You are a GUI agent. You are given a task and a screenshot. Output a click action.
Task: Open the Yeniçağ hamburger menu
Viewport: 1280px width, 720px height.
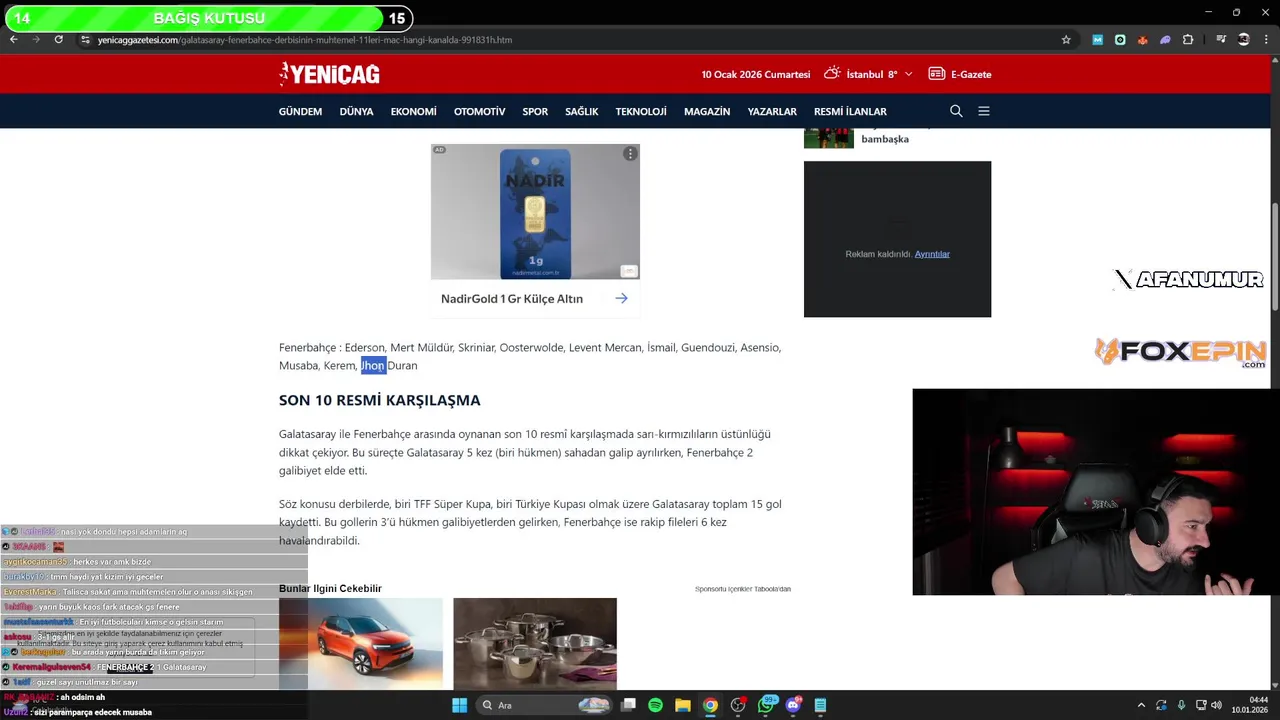click(x=984, y=111)
